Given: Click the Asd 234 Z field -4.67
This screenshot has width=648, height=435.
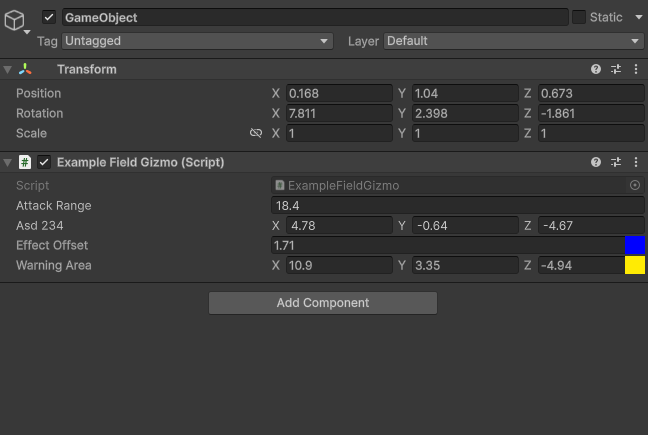Looking at the screenshot, I should pos(591,226).
